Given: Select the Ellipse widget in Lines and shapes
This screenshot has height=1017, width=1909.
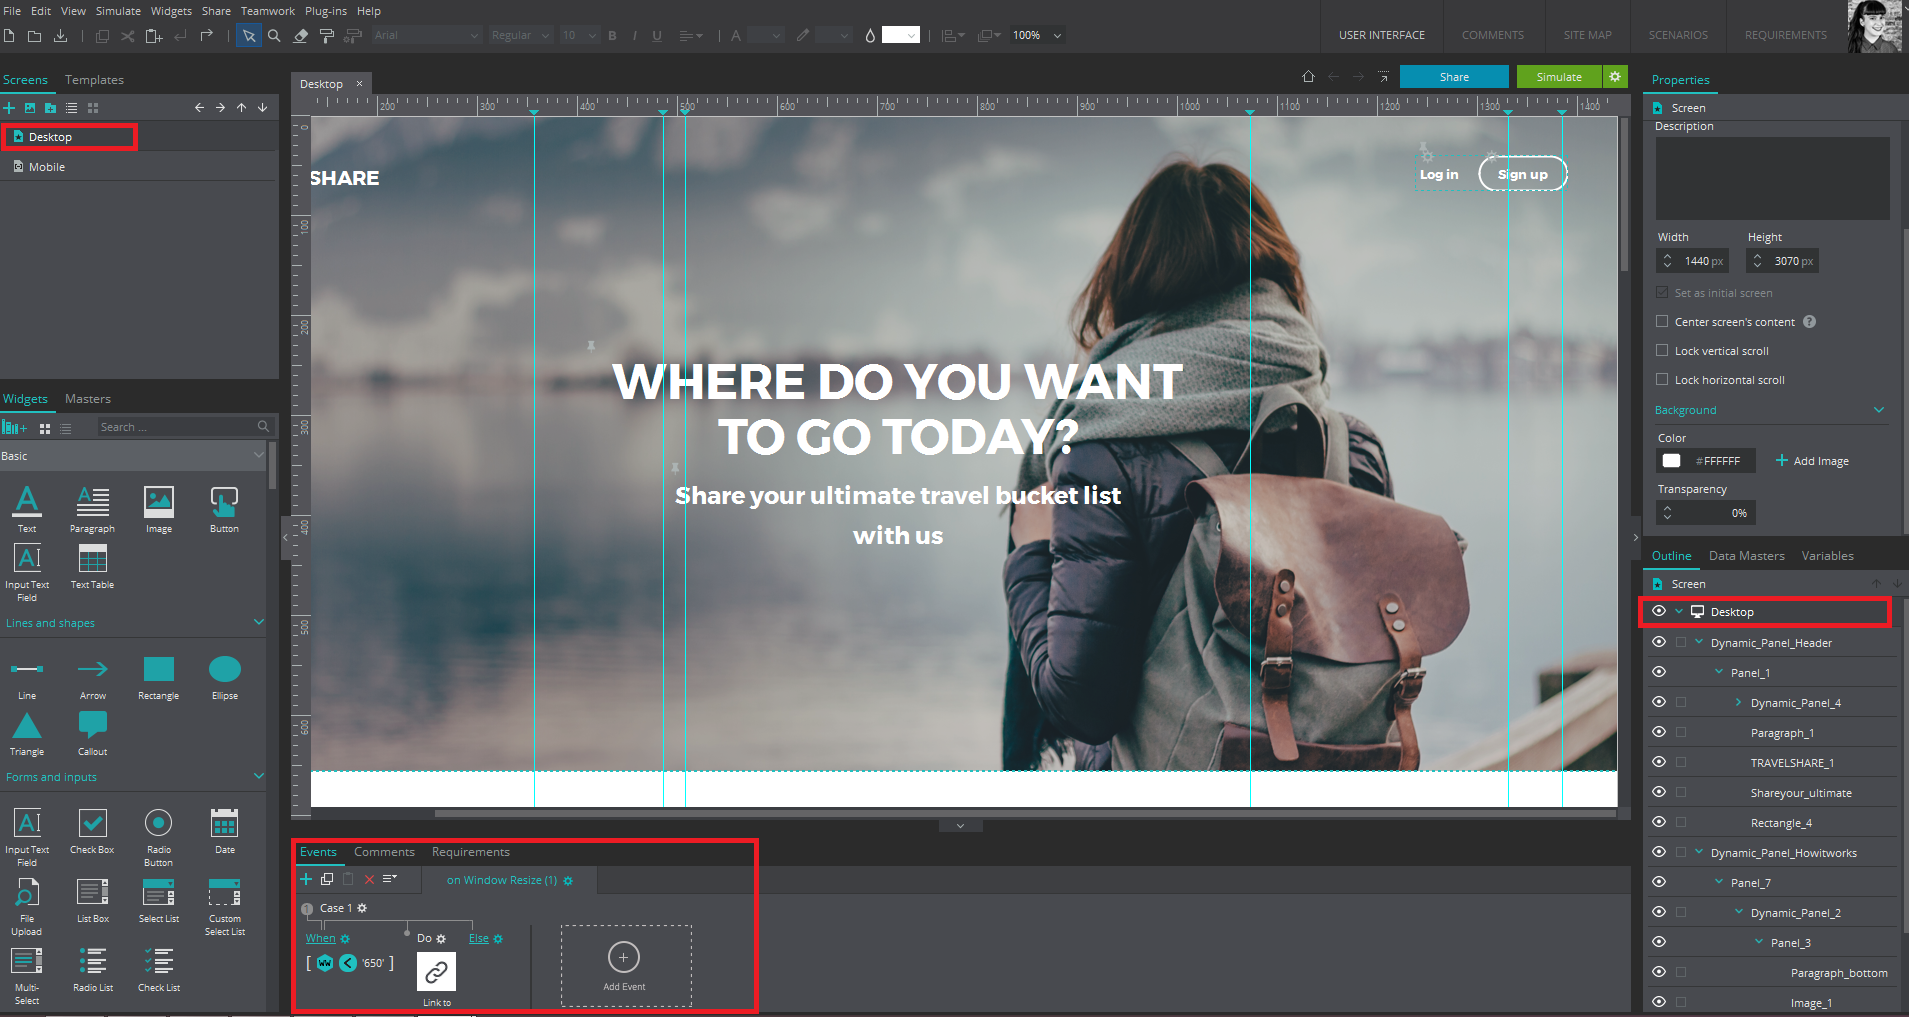Looking at the screenshot, I should (x=224, y=670).
